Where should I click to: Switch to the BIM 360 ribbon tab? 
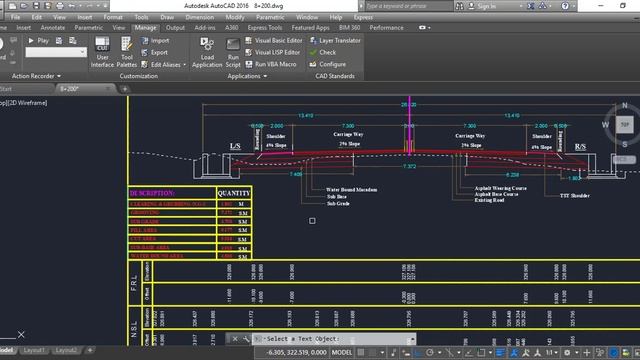coord(349,28)
